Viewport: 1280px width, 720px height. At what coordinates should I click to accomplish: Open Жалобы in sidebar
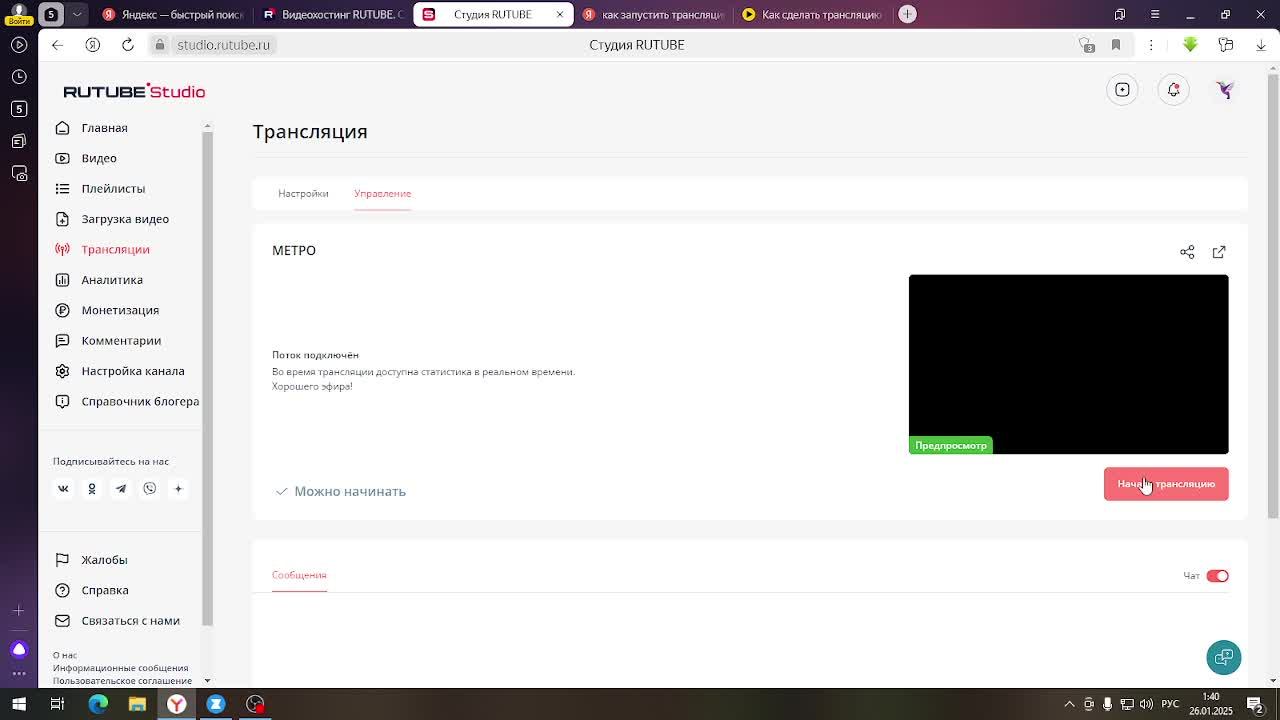[104, 560]
